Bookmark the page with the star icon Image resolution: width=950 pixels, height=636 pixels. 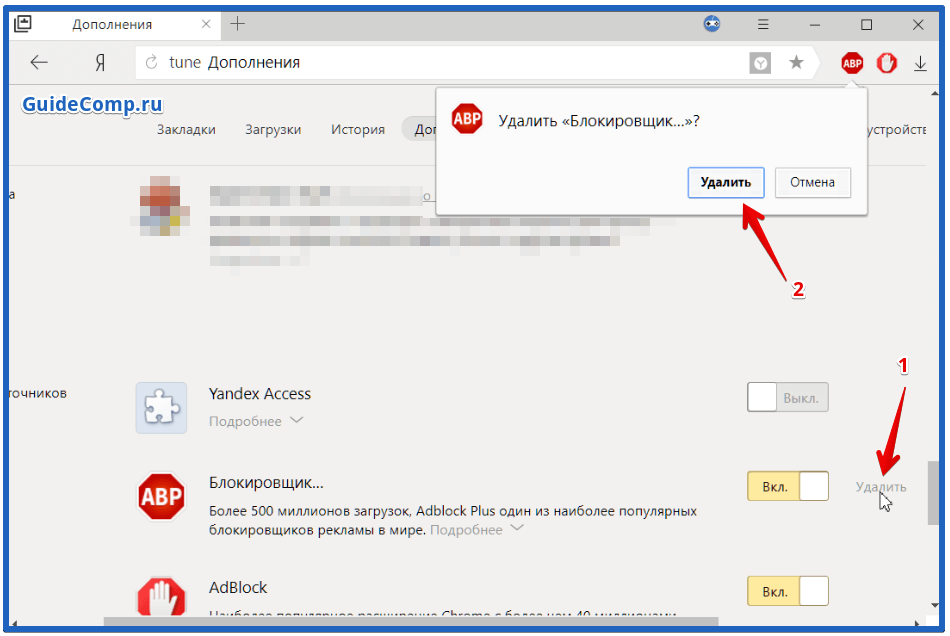(x=796, y=62)
